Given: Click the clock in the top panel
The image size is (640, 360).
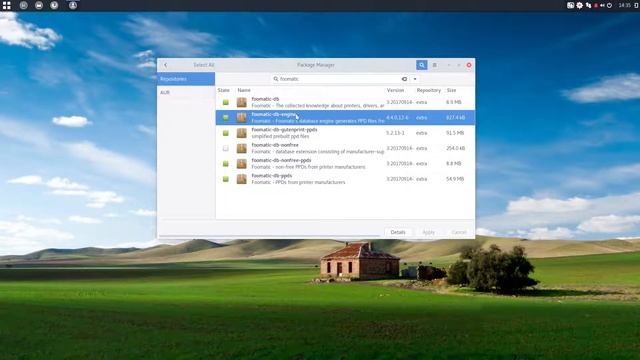Looking at the screenshot, I should (x=624, y=5).
